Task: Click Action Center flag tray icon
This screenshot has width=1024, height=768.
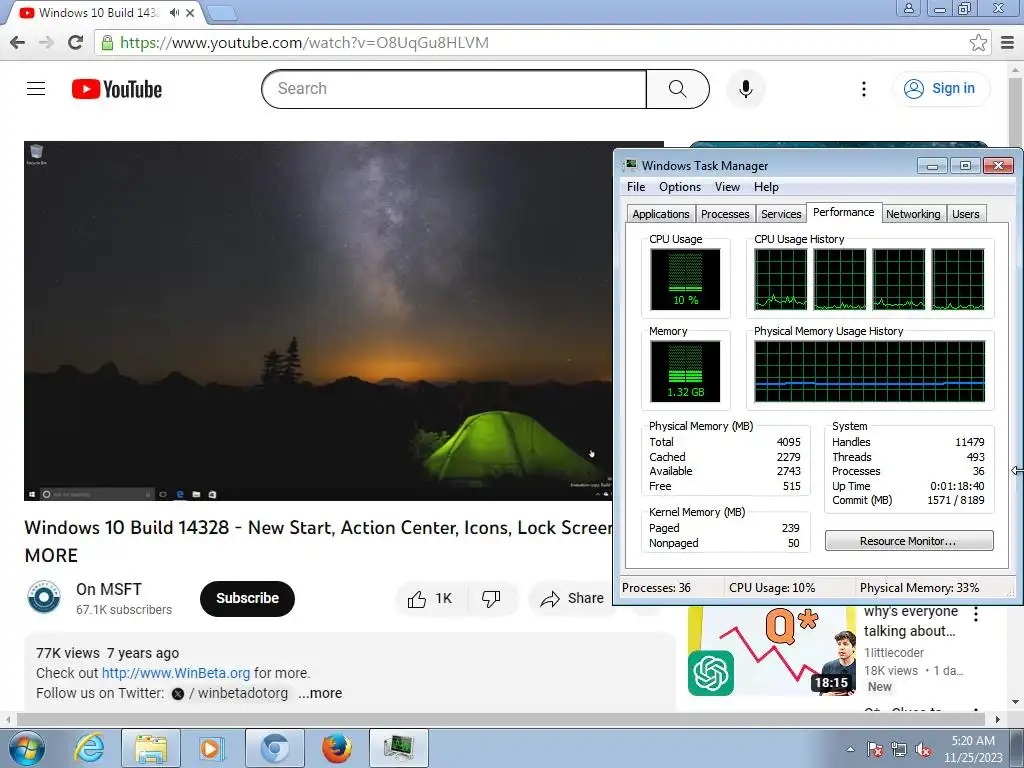Action: pos(875,749)
